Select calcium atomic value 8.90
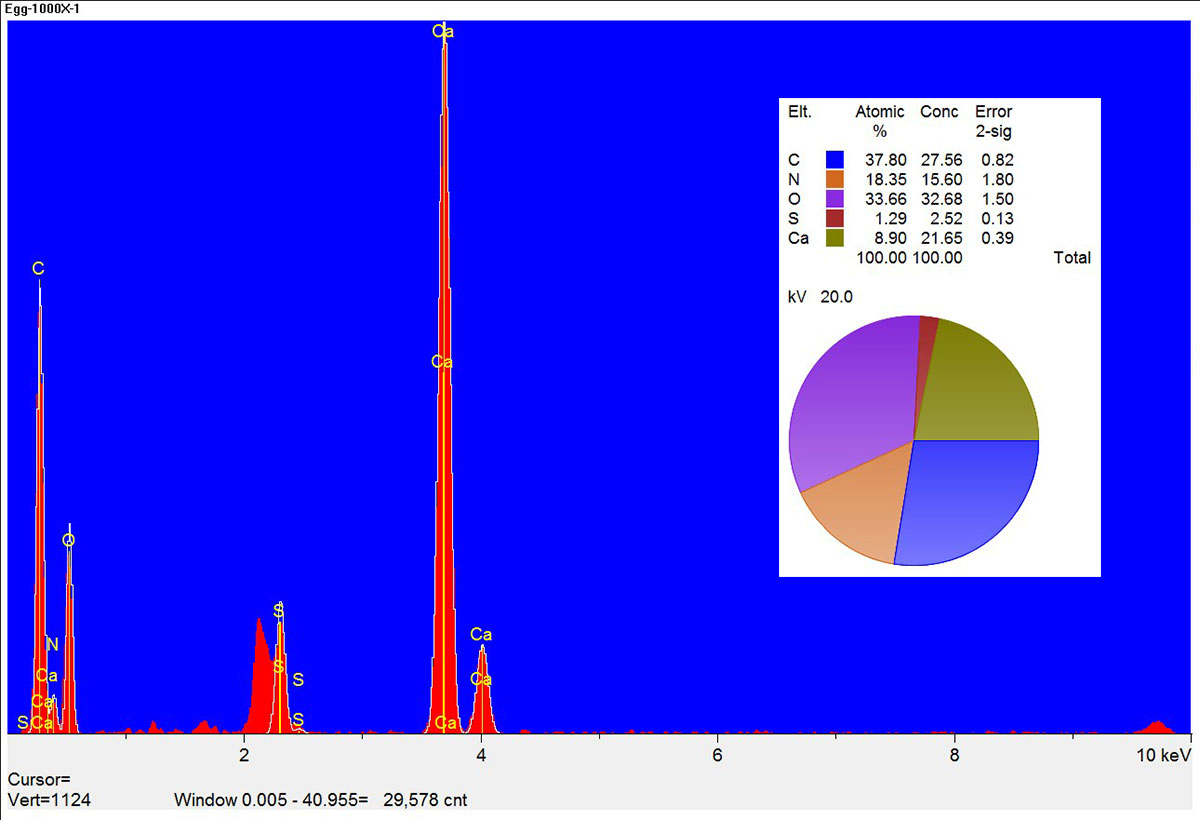The width and height of the screenshot is (1200, 820). point(890,238)
